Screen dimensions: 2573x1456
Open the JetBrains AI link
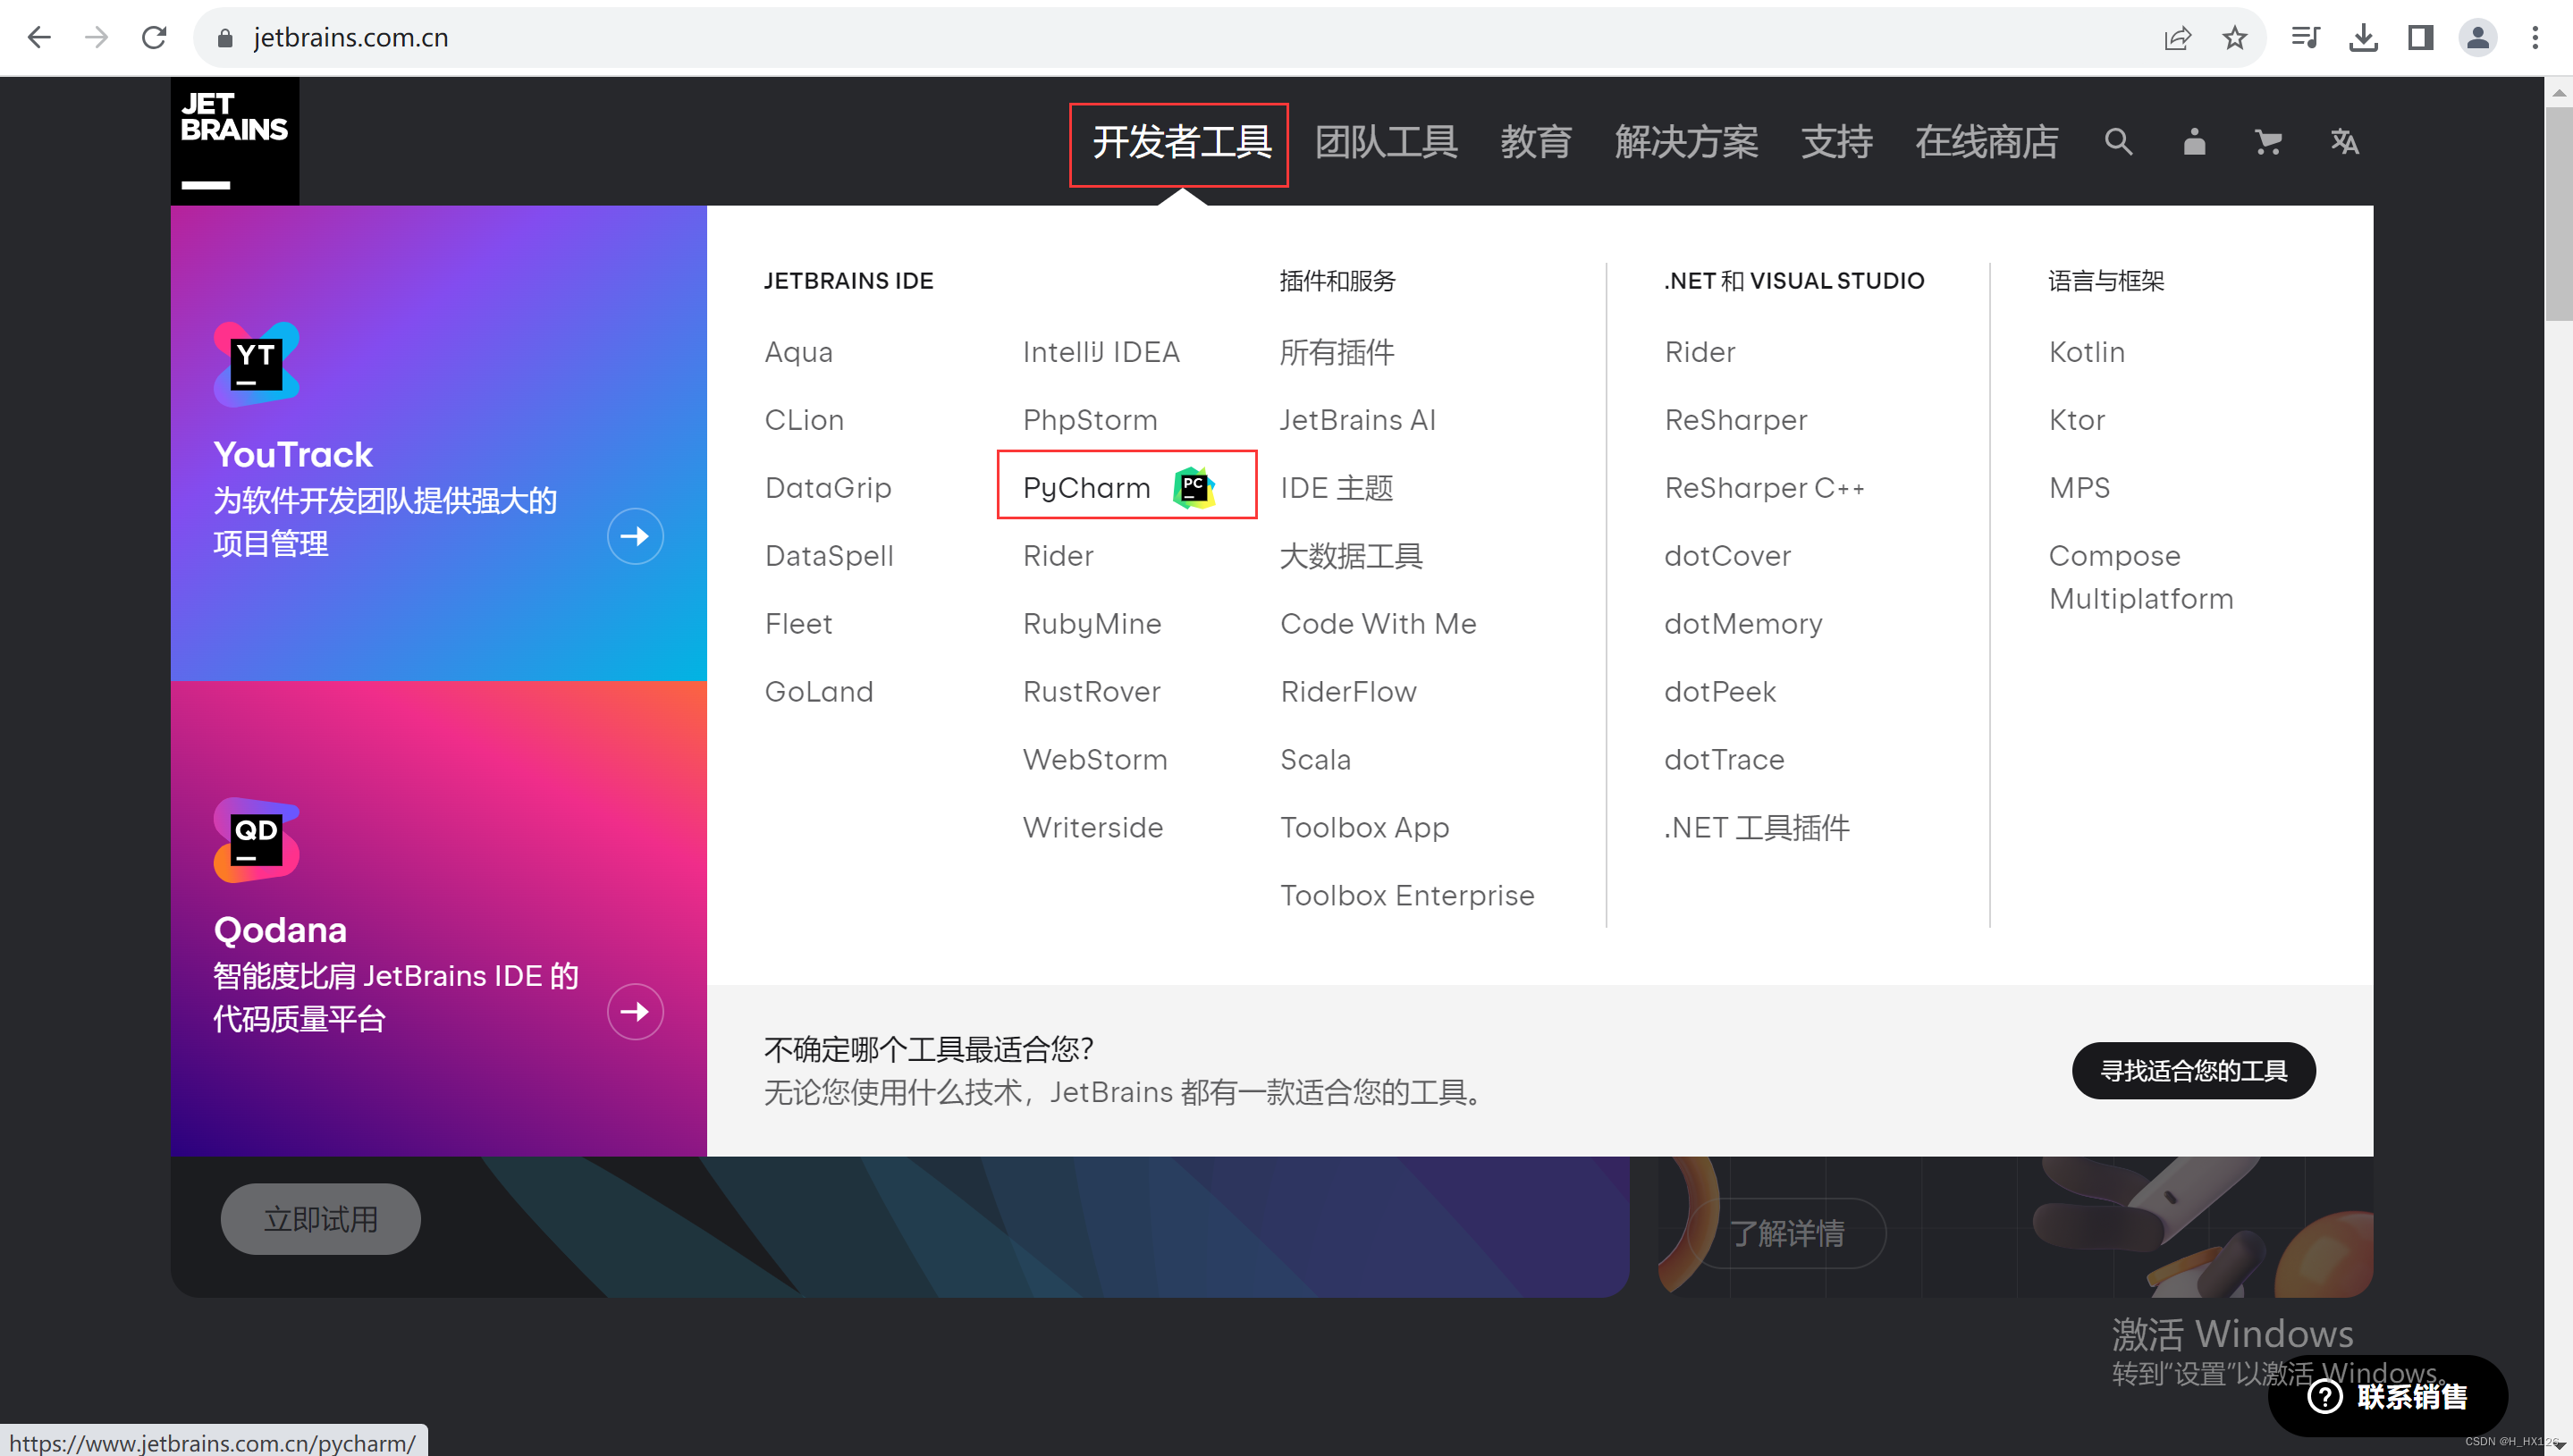click(1358, 420)
